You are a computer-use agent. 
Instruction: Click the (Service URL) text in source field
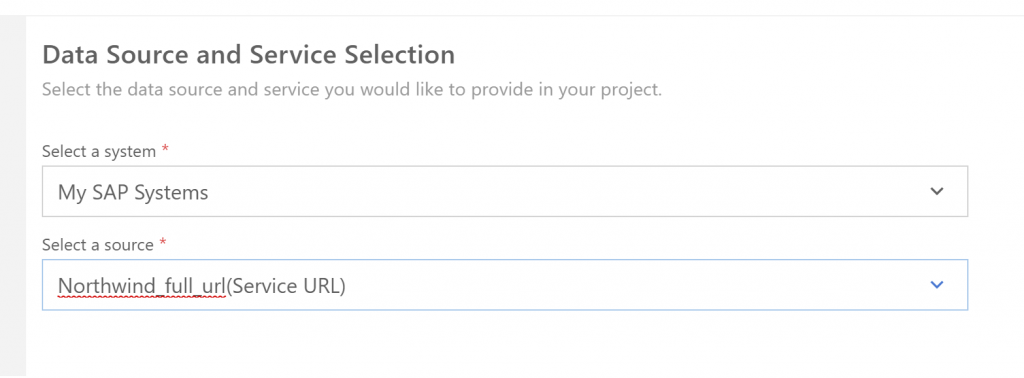[x=285, y=286]
